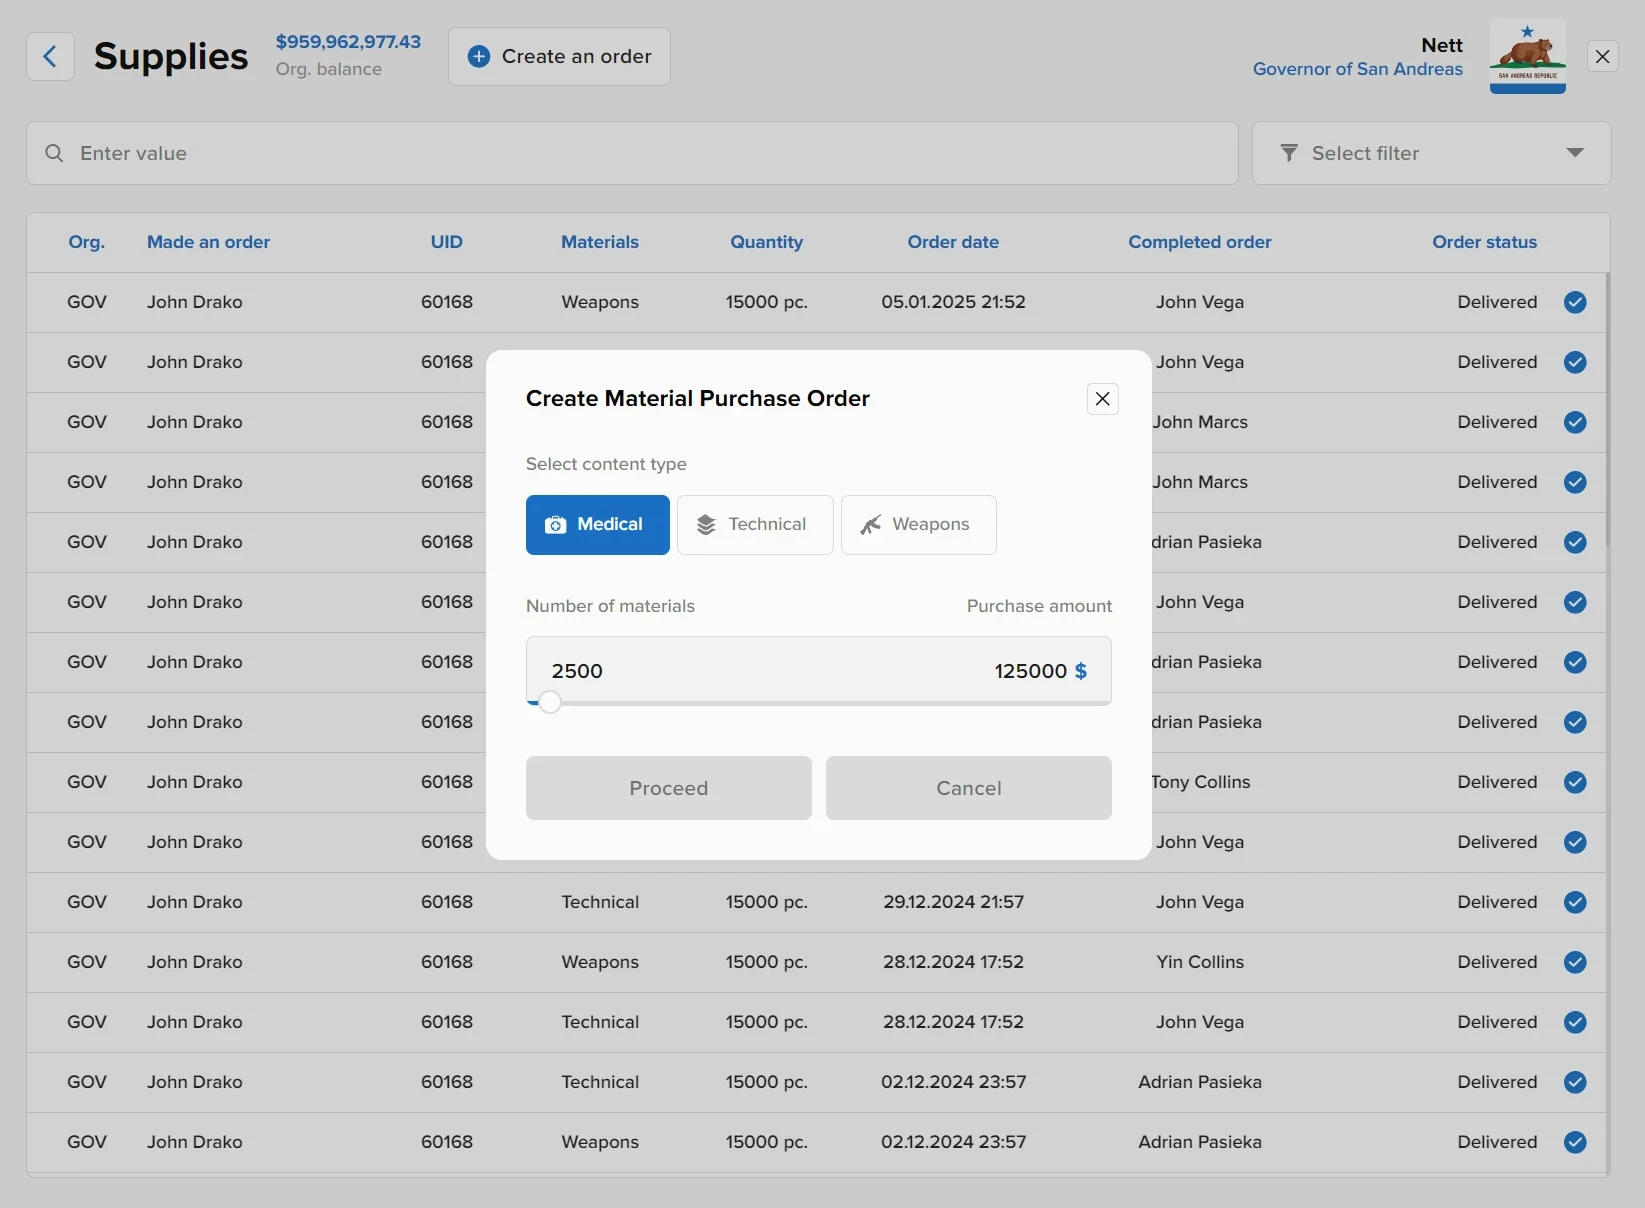Click the Delivered checkmark in last row
Screen dimensions: 1645x1208
pos(1575,1142)
